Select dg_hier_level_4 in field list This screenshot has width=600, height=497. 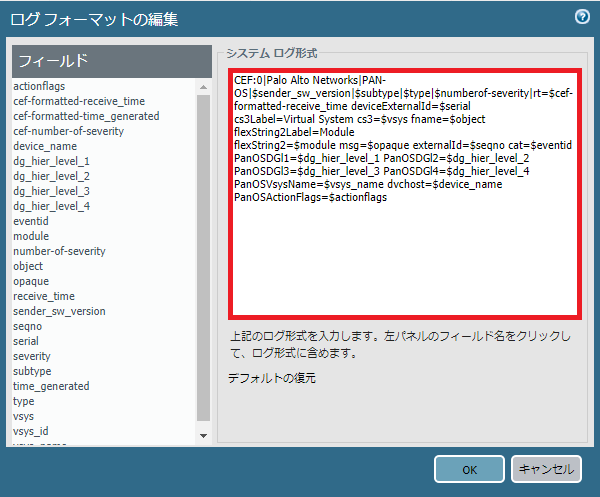tap(51, 206)
